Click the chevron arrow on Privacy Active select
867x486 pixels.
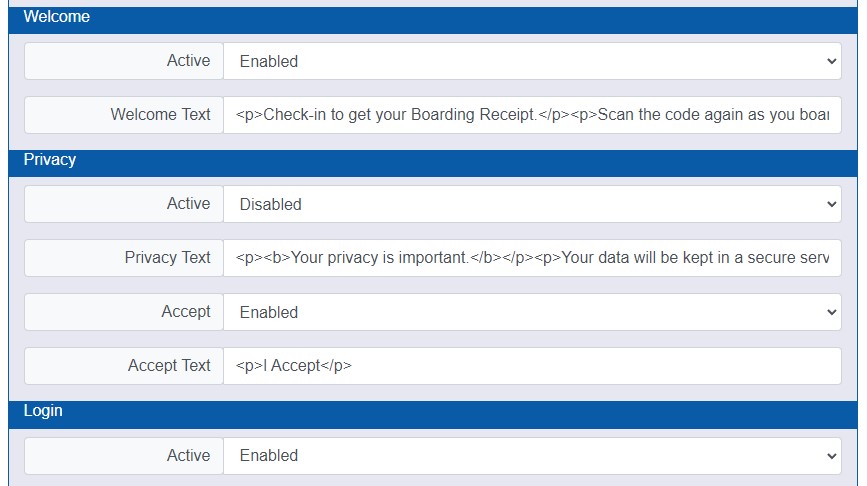coord(832,204)
